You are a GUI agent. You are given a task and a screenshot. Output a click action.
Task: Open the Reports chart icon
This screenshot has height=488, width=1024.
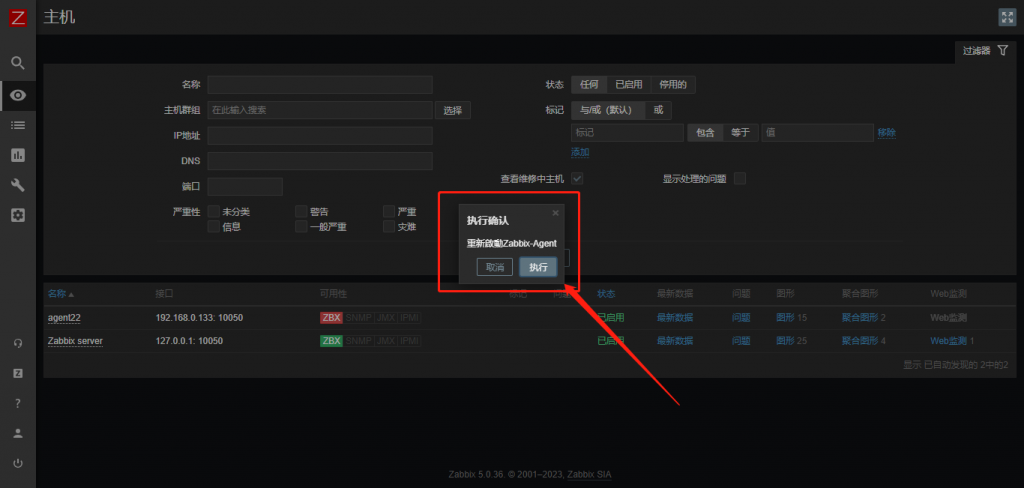pos(18,155)
